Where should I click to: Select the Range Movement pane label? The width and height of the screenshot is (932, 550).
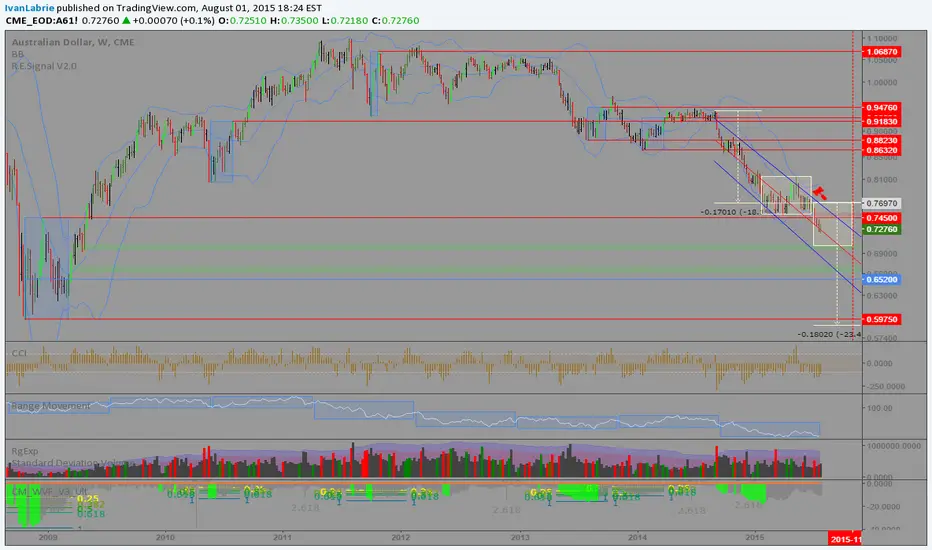pyautogui.click(x=51, y=406)
